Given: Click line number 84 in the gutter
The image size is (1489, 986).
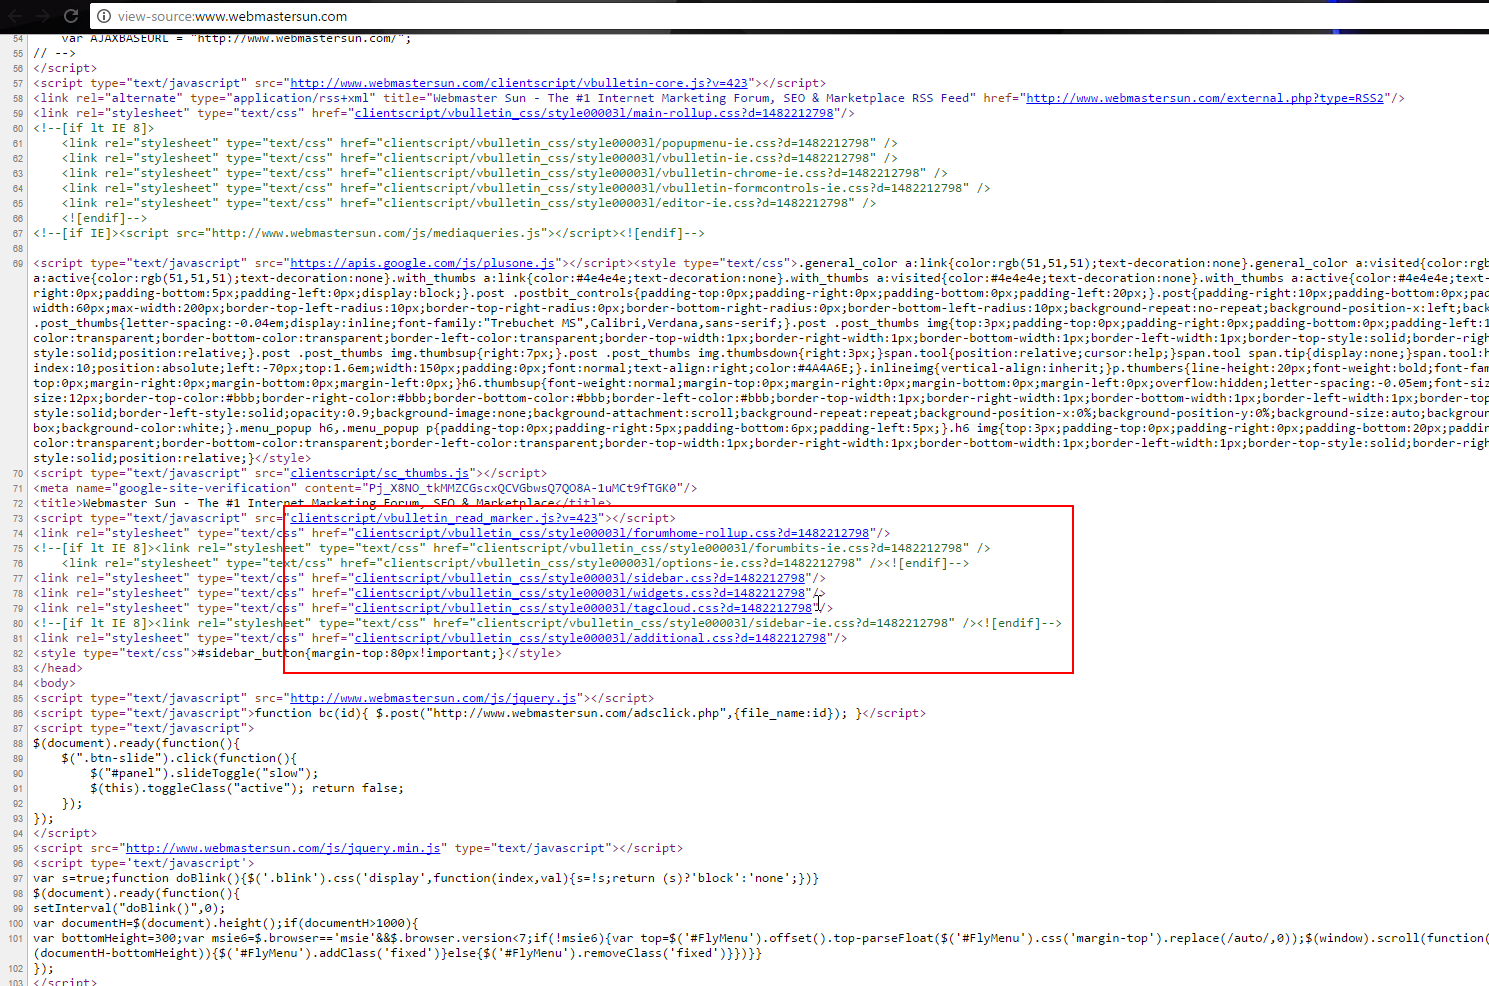Looking at the screenshot, I should [x=17, y=683].
